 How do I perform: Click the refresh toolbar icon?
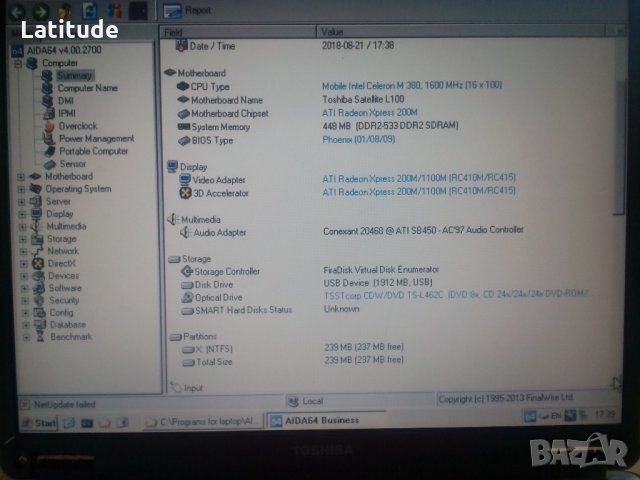click(89, 11)
